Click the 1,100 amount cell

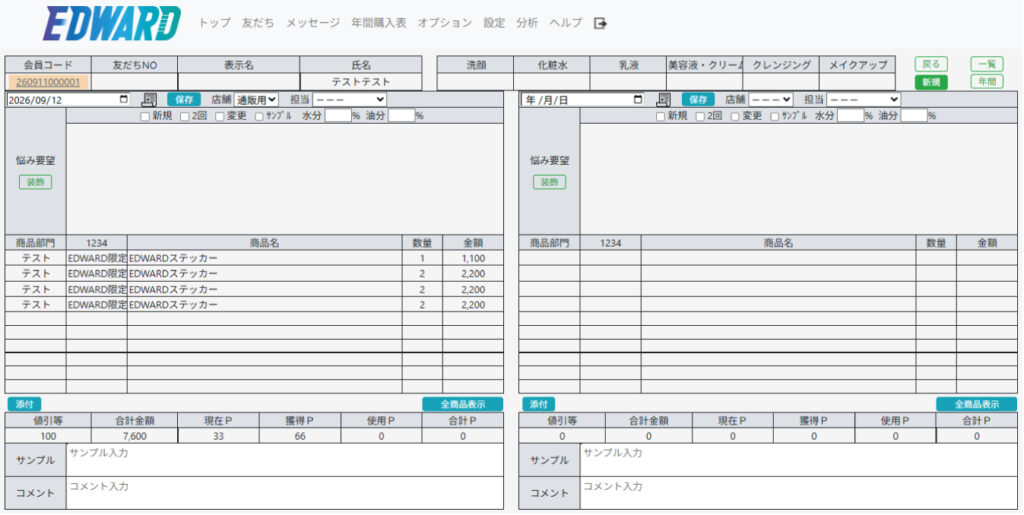[x=473, y=258]
